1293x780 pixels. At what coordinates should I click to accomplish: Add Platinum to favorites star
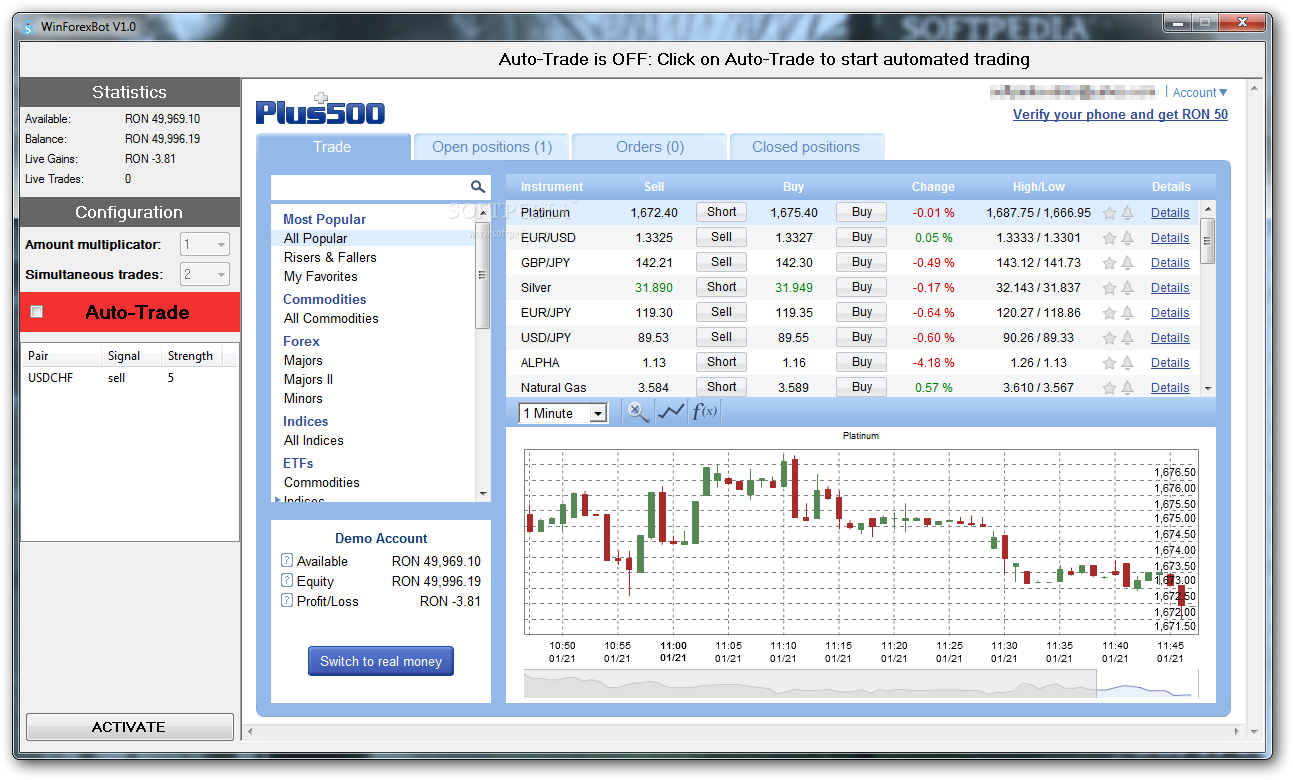(x=1109, y=213)
